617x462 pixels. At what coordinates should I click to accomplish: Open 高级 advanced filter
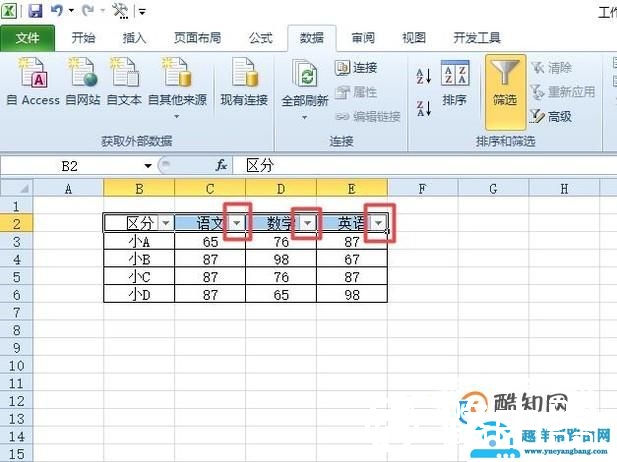(551, 116)
